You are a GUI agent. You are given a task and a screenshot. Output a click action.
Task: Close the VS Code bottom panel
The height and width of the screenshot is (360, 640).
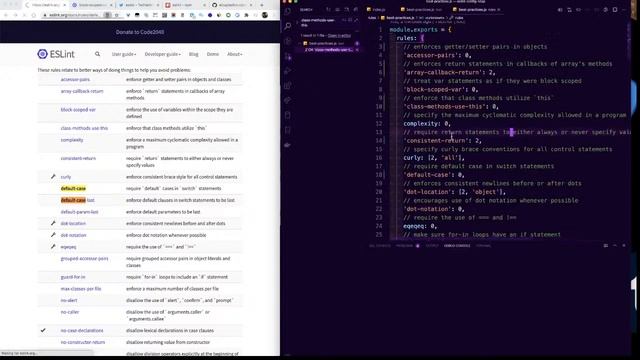[x=624, y=246]
